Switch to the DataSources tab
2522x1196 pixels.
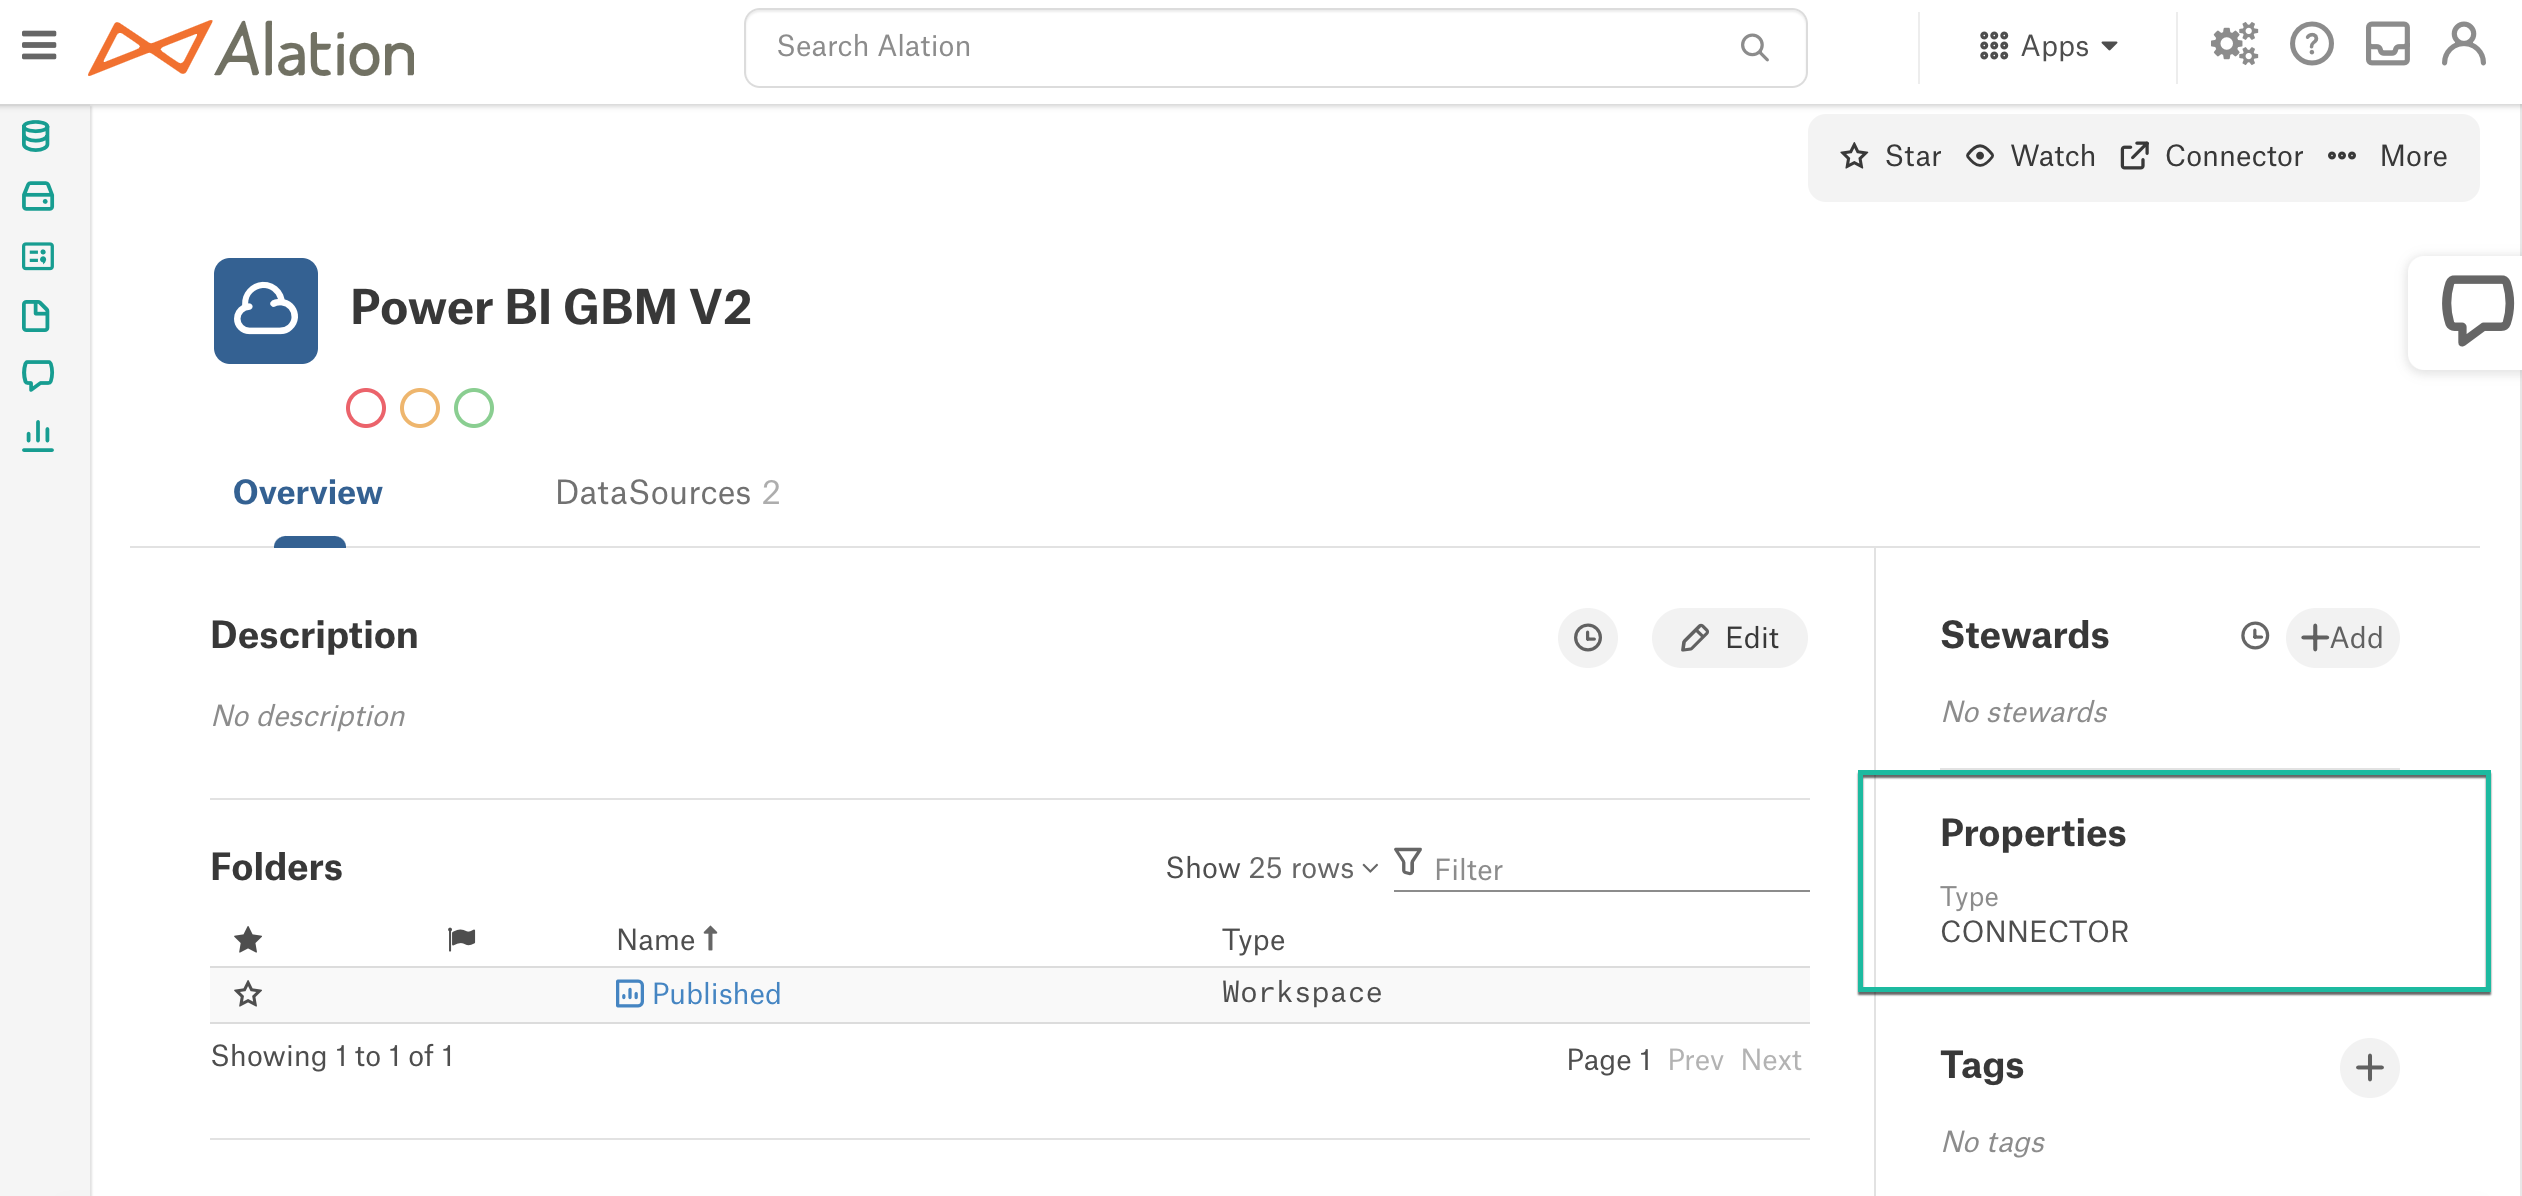[x=667, y=492]
